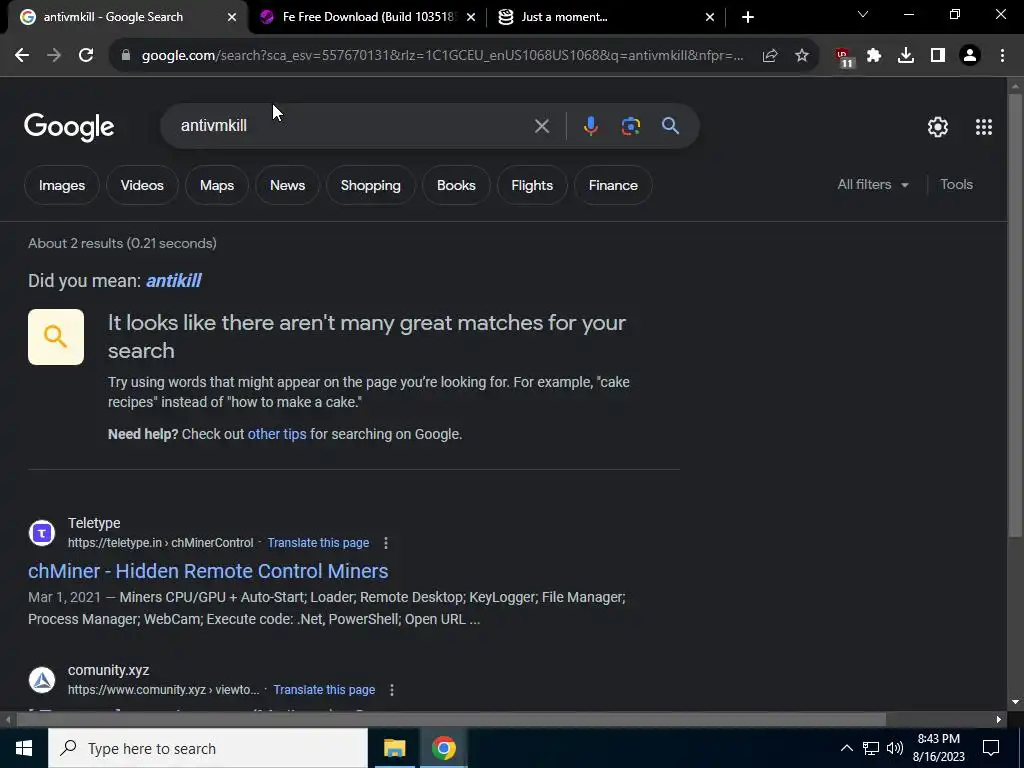Open the taskbar clock and date
This screenshot has width=1024, height=768.
[938, 748]
